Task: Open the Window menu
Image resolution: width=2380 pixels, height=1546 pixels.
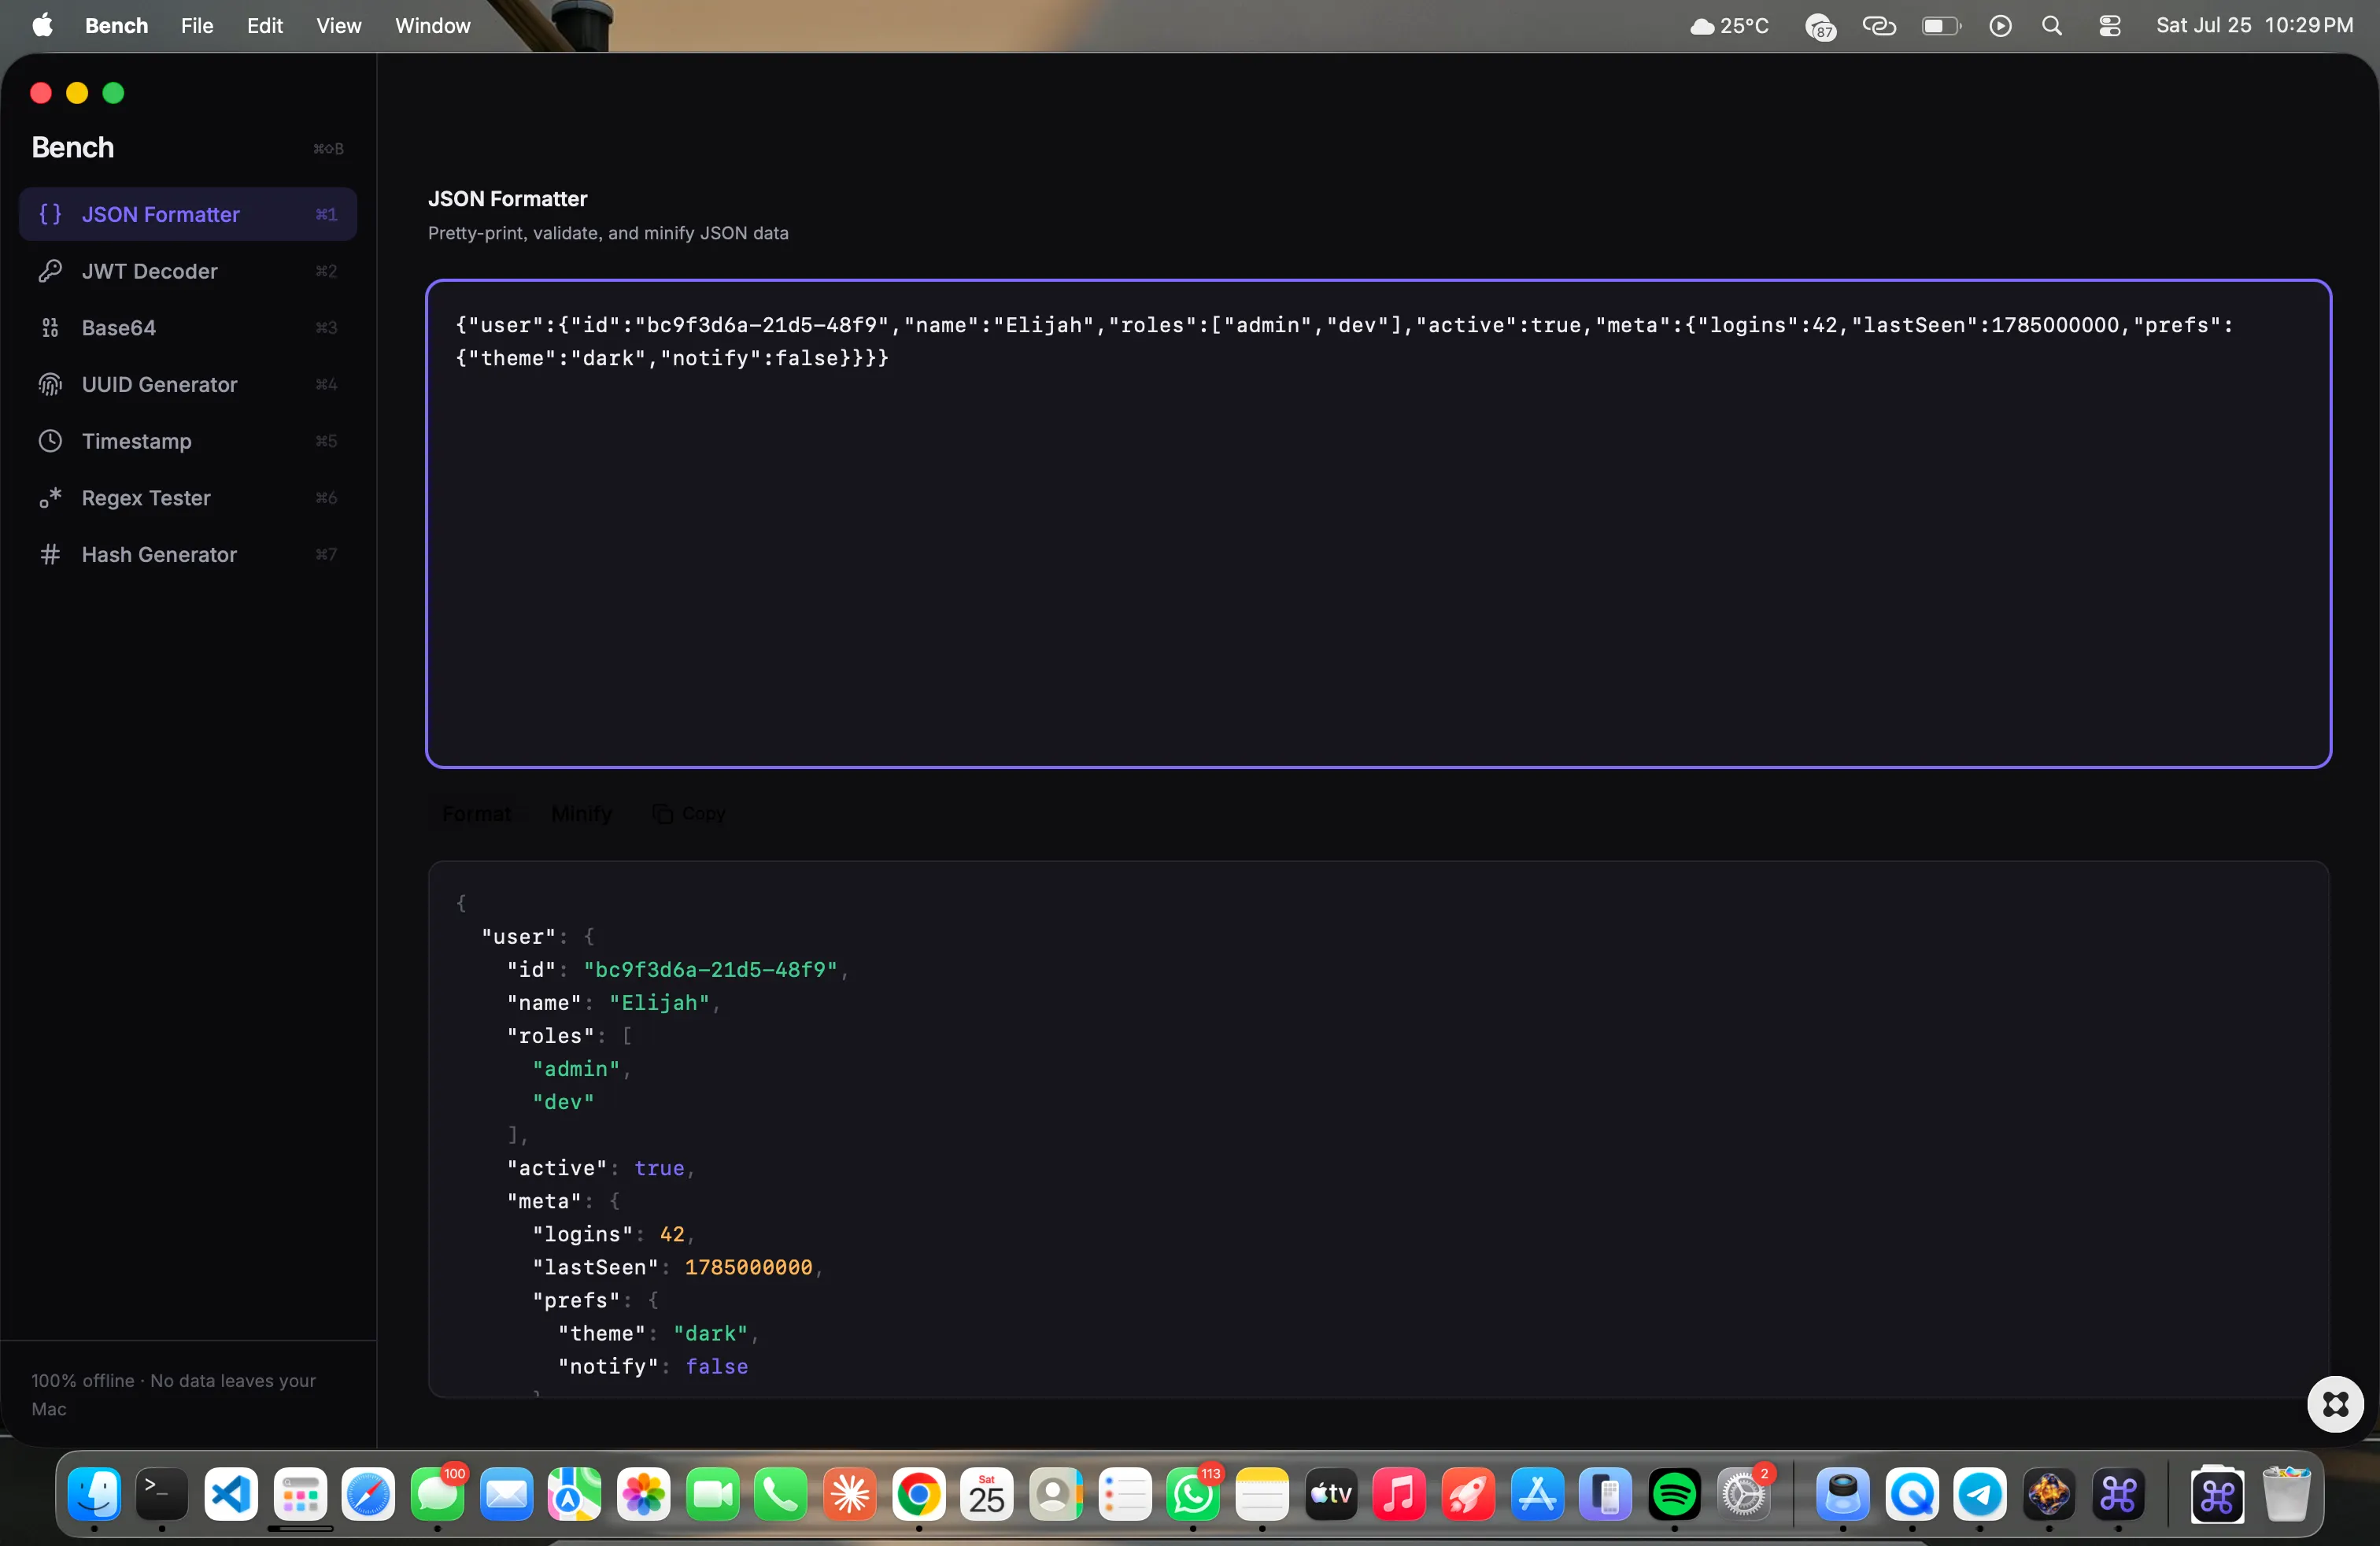Action: [x=432, y=26]
